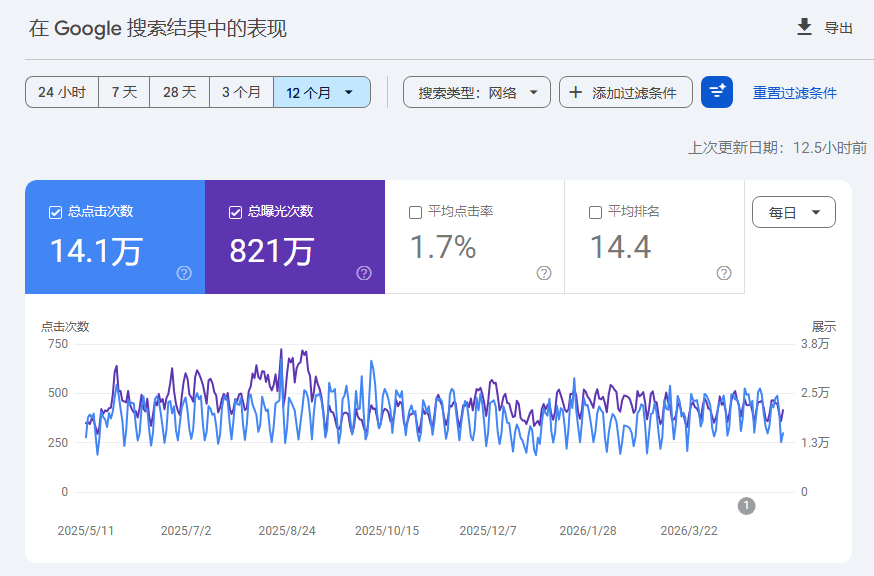The image size is (874, 576).
Task: Enable the 平均排名 checkbox
Action: [x=595, y=212]
